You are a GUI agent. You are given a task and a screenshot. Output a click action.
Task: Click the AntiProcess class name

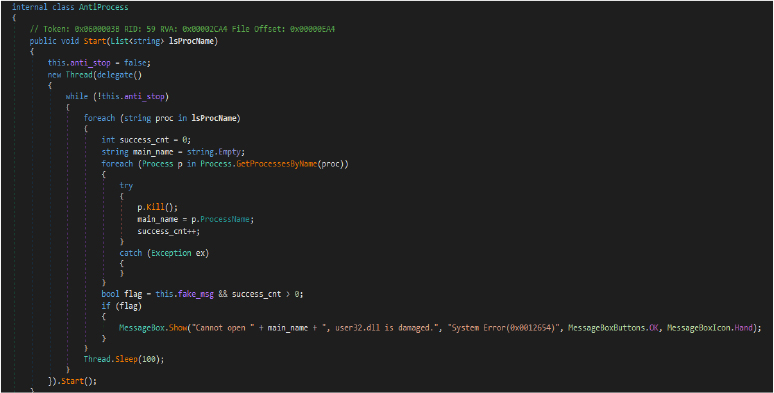coord(104,7)
